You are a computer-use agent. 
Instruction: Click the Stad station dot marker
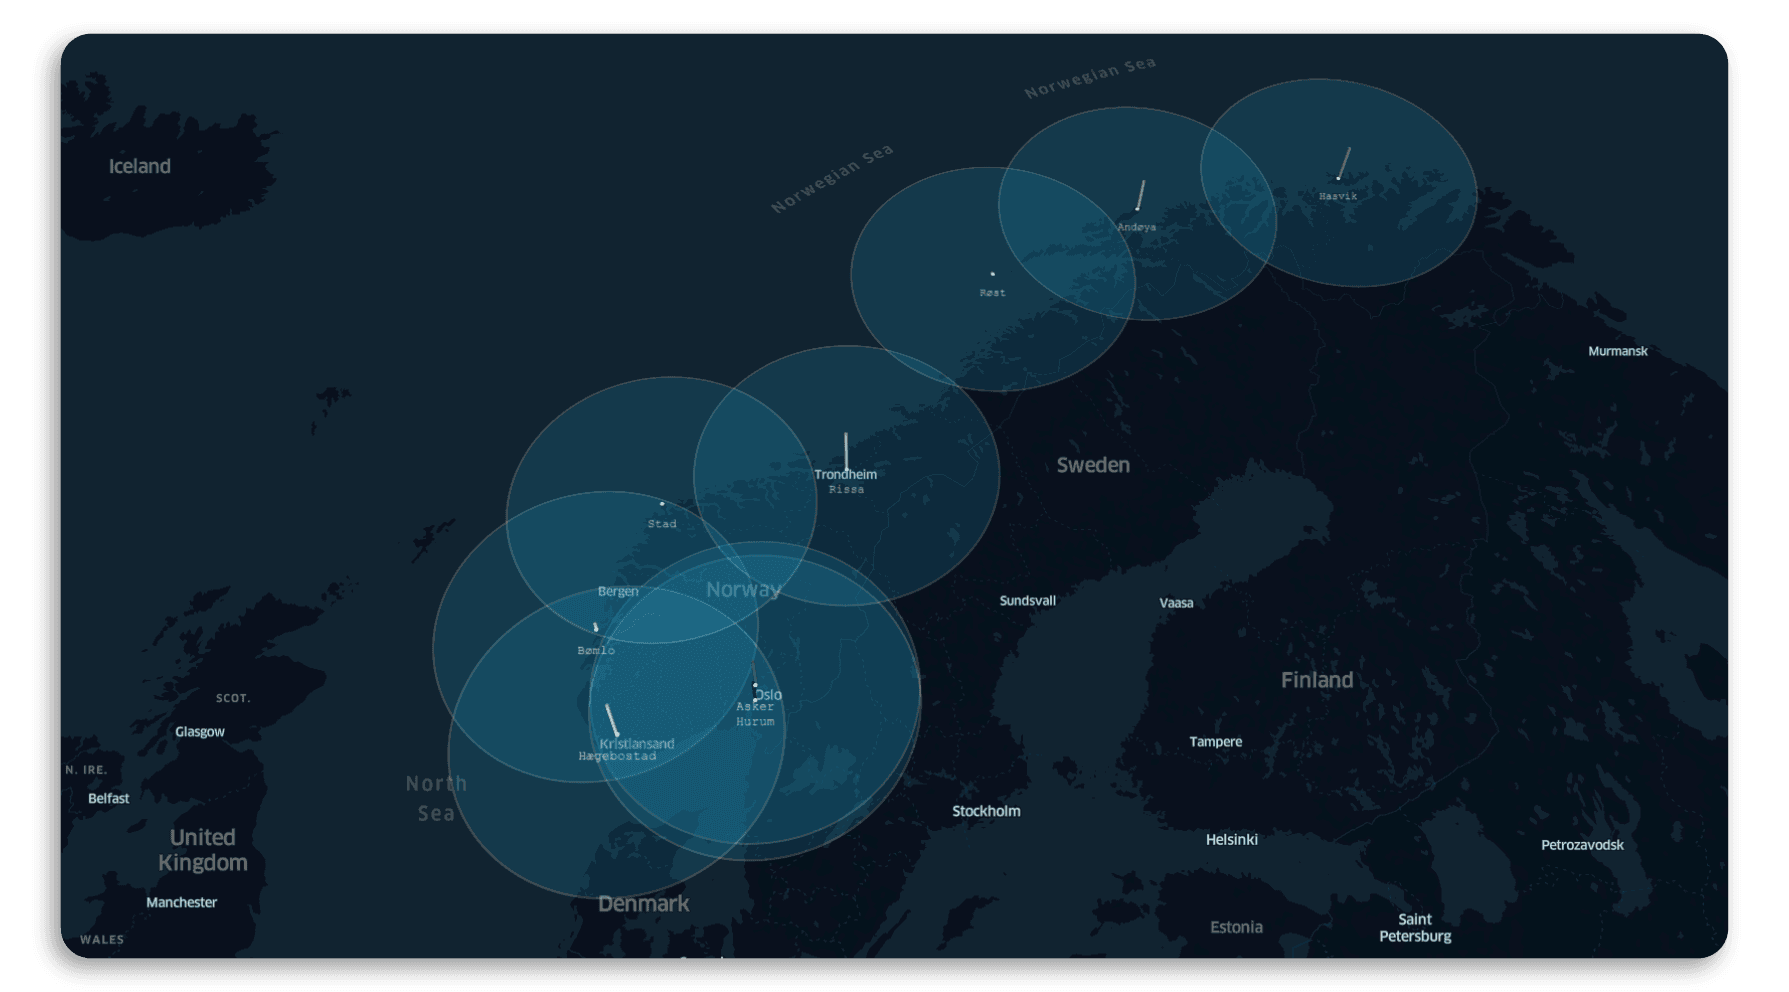[x=661, y=503]
